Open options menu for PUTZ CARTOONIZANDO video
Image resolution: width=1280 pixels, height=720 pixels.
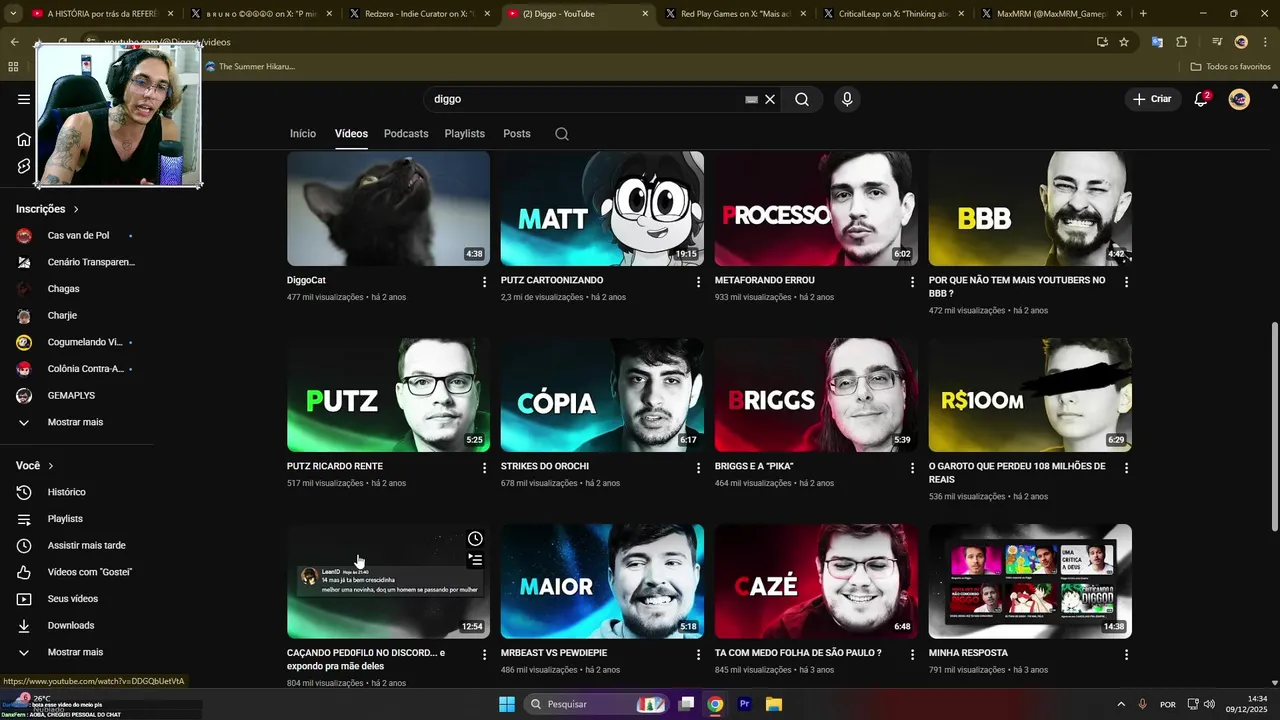pyautogui.click(x=698, y=282)
